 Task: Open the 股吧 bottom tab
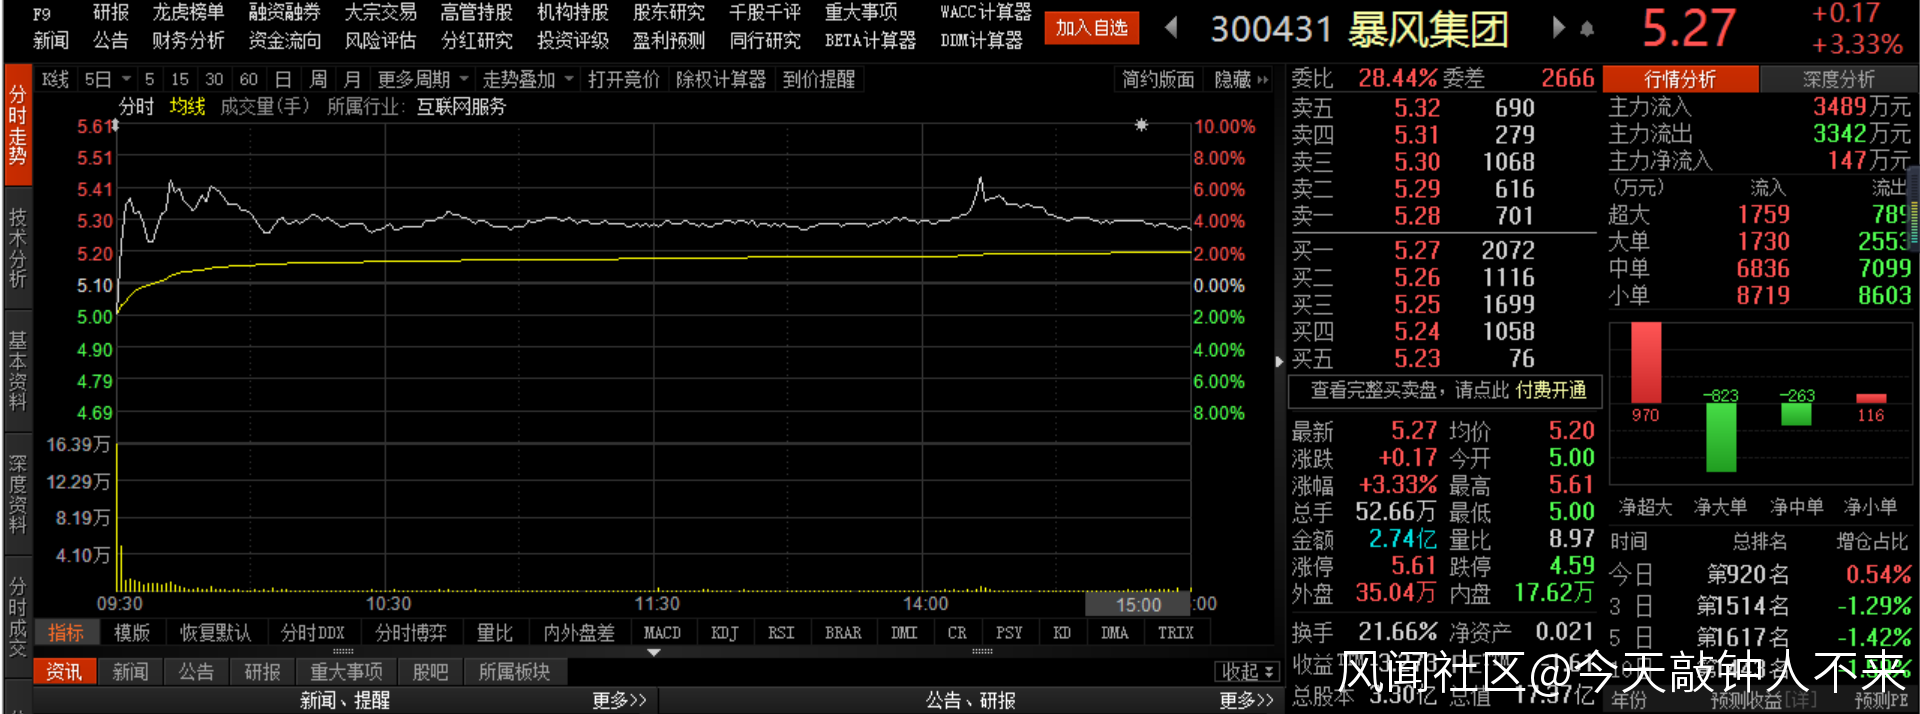(x=430, y=672)
